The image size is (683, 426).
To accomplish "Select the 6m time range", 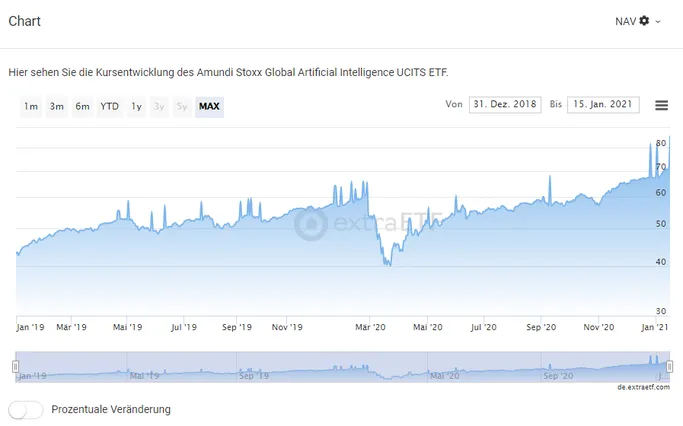I will (x=82, y=107).
